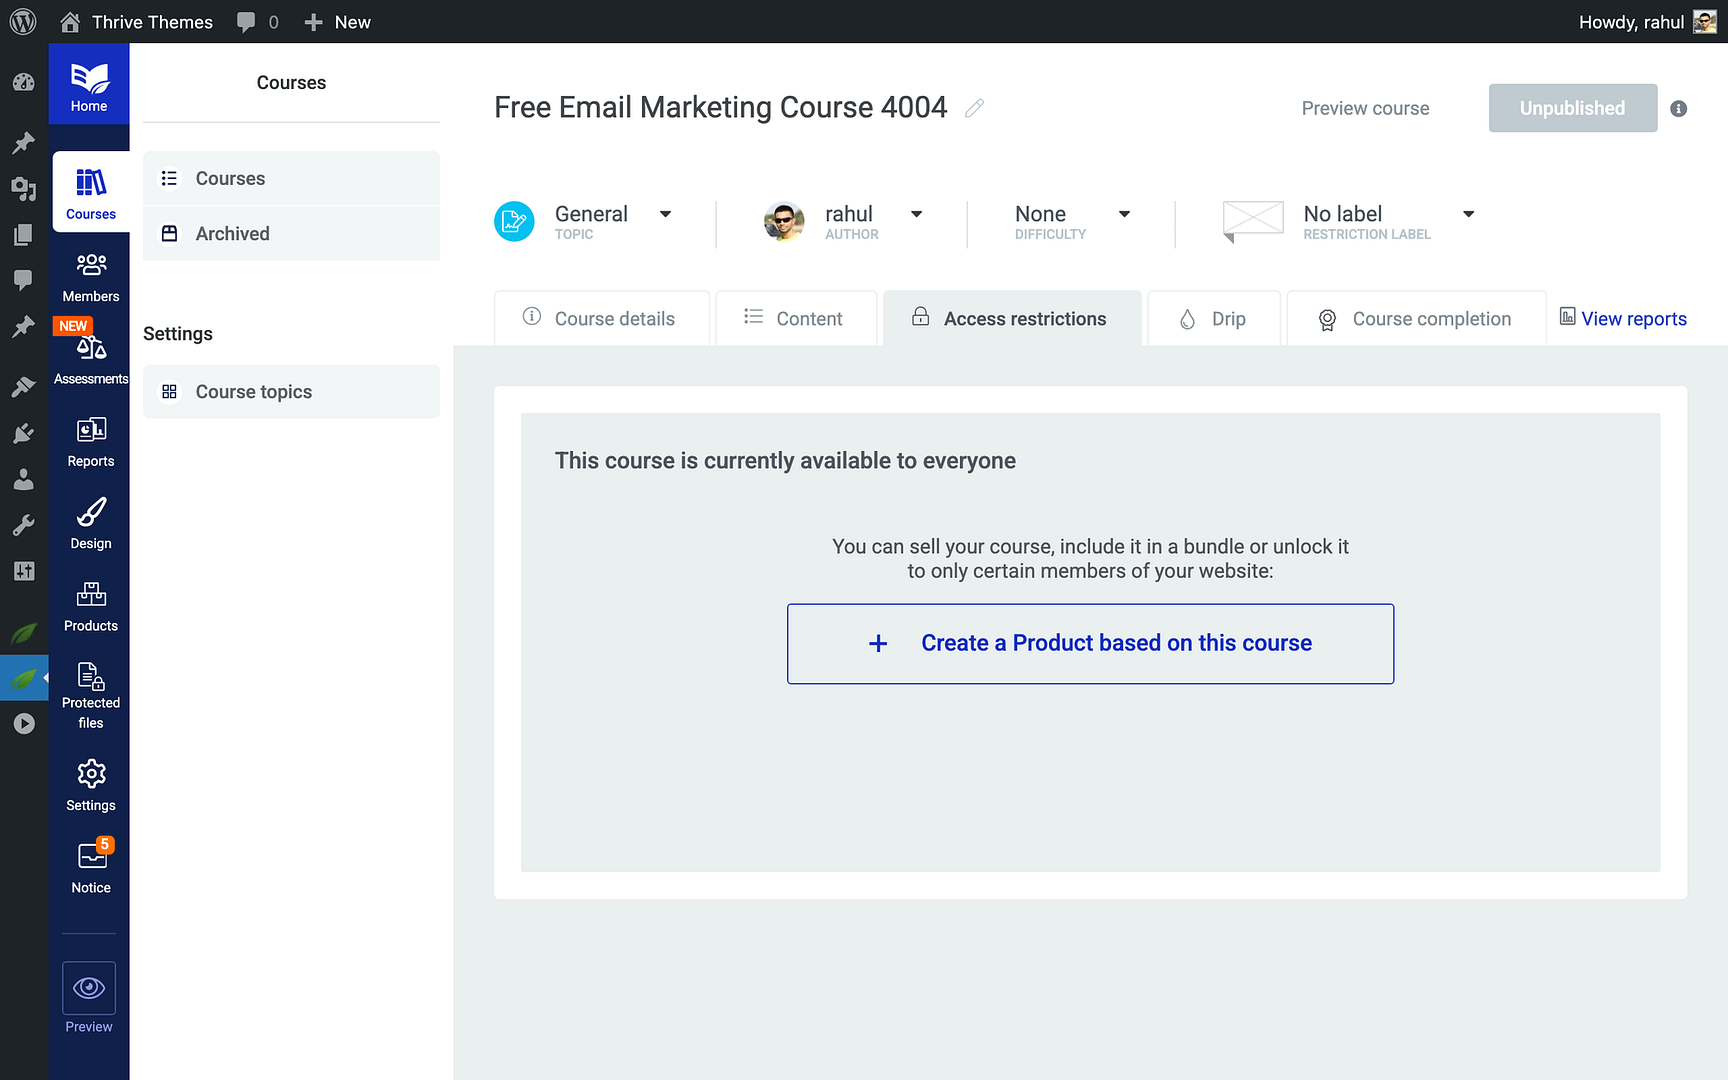
Task: Click the pencil icon to edit course title
Action: (975, 108)
